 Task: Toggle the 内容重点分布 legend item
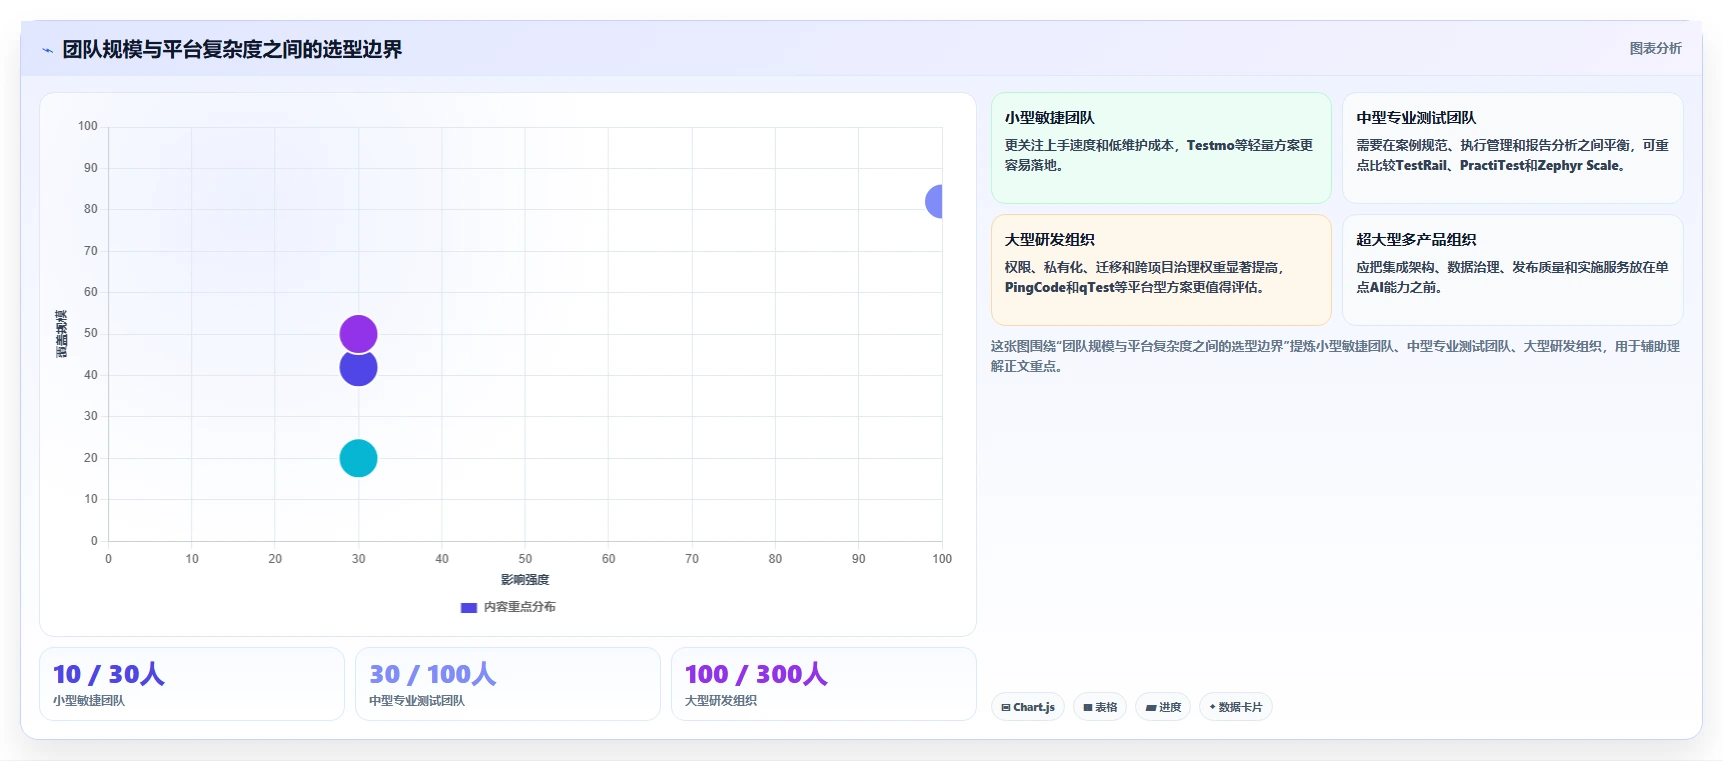pos(508,607)
